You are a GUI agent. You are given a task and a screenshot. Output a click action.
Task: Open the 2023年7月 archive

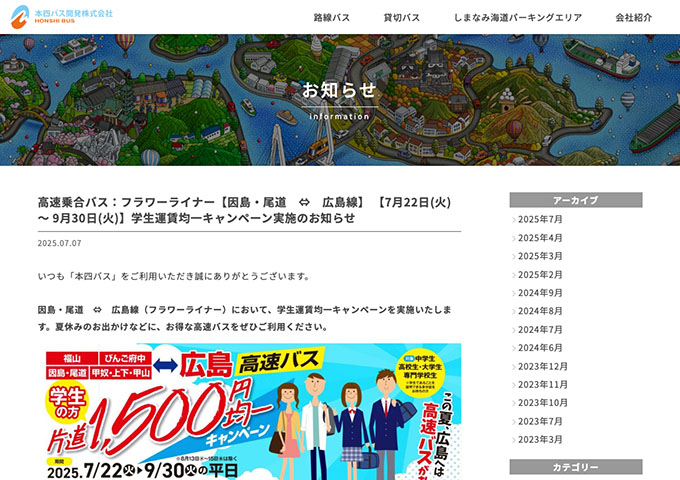click(x=540, y=421)
